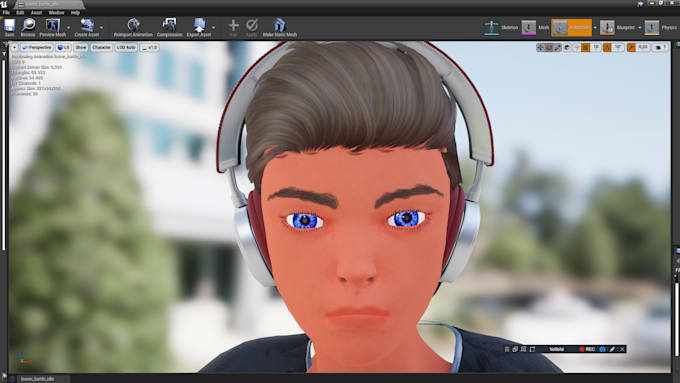Viewport: 680px width, 383px height.
Task: Click the list icon in recorder overlay
Action: tap(507, 349)
